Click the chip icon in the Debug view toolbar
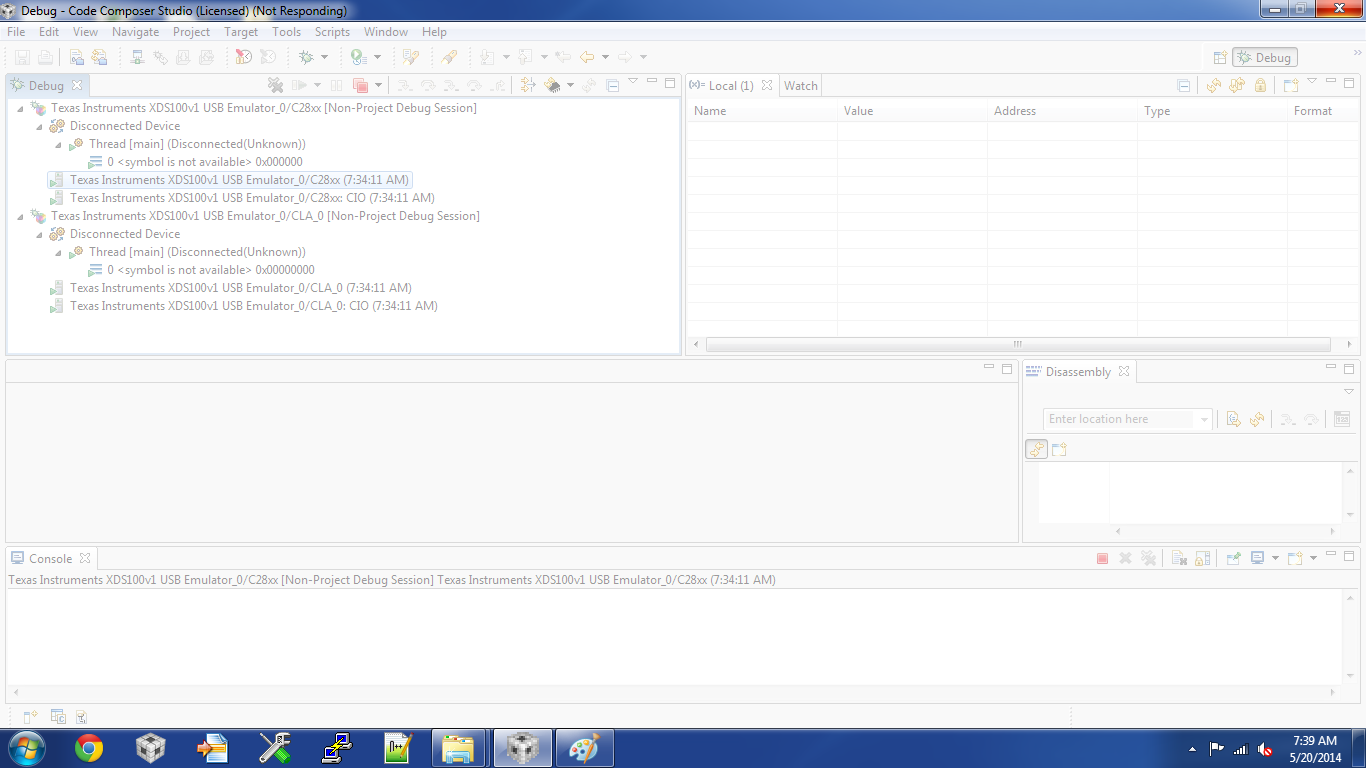Image resolution: width=1366 pixels, height=768 pixels. (552, 85)
